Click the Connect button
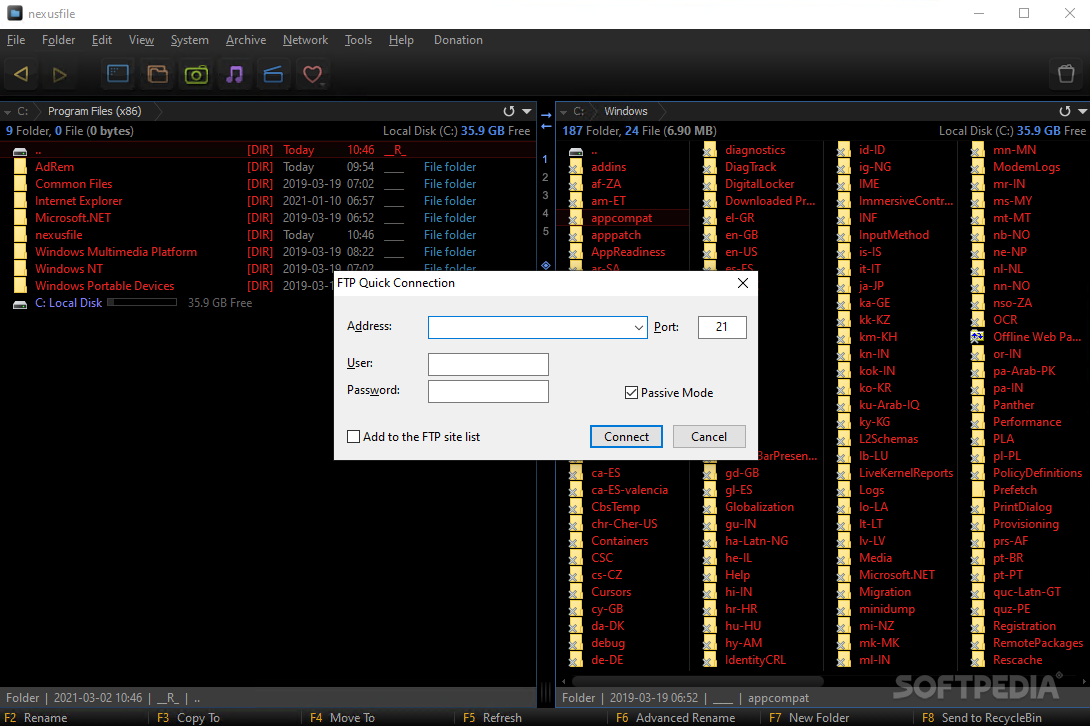This screenshot has height=726, width=1090. point(626,437)
